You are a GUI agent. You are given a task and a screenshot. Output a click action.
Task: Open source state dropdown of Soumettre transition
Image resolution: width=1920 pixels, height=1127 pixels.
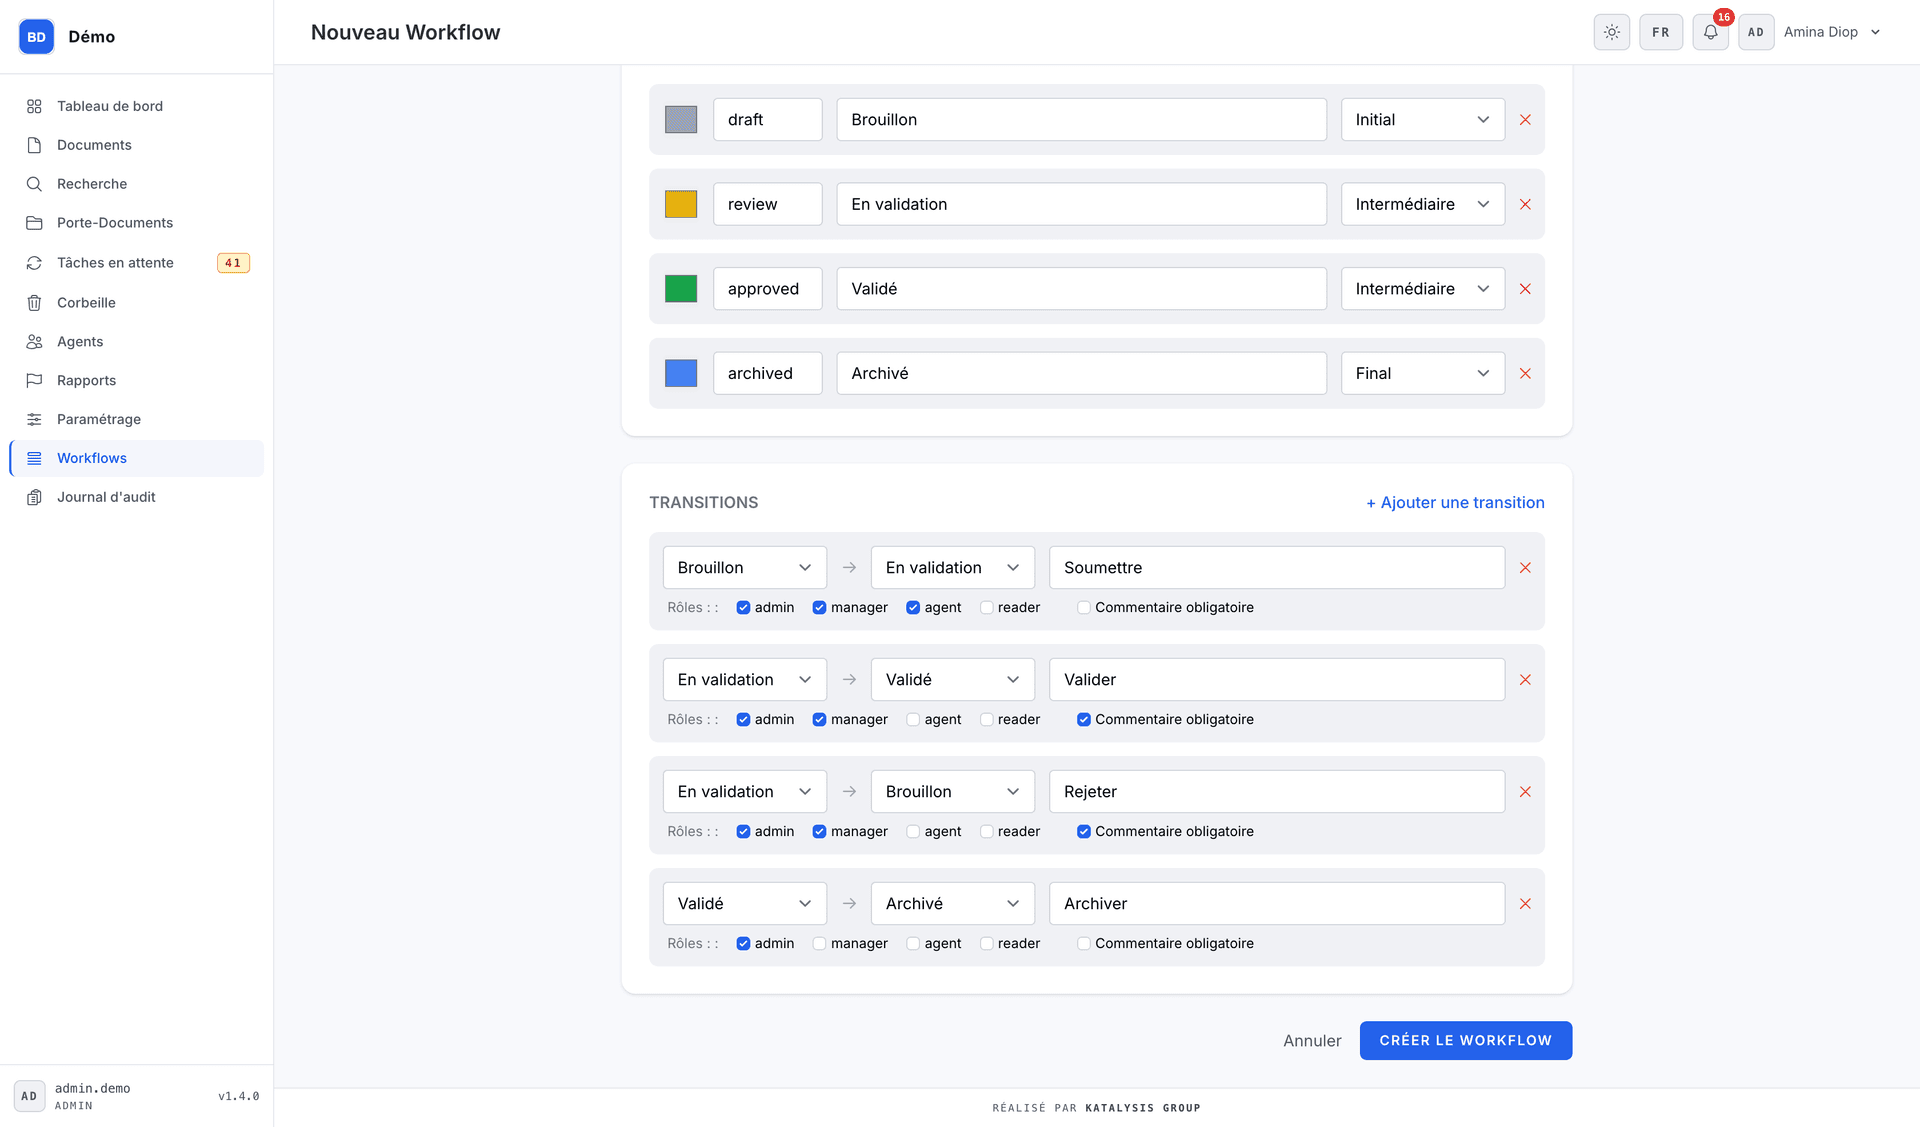point(744,568)
